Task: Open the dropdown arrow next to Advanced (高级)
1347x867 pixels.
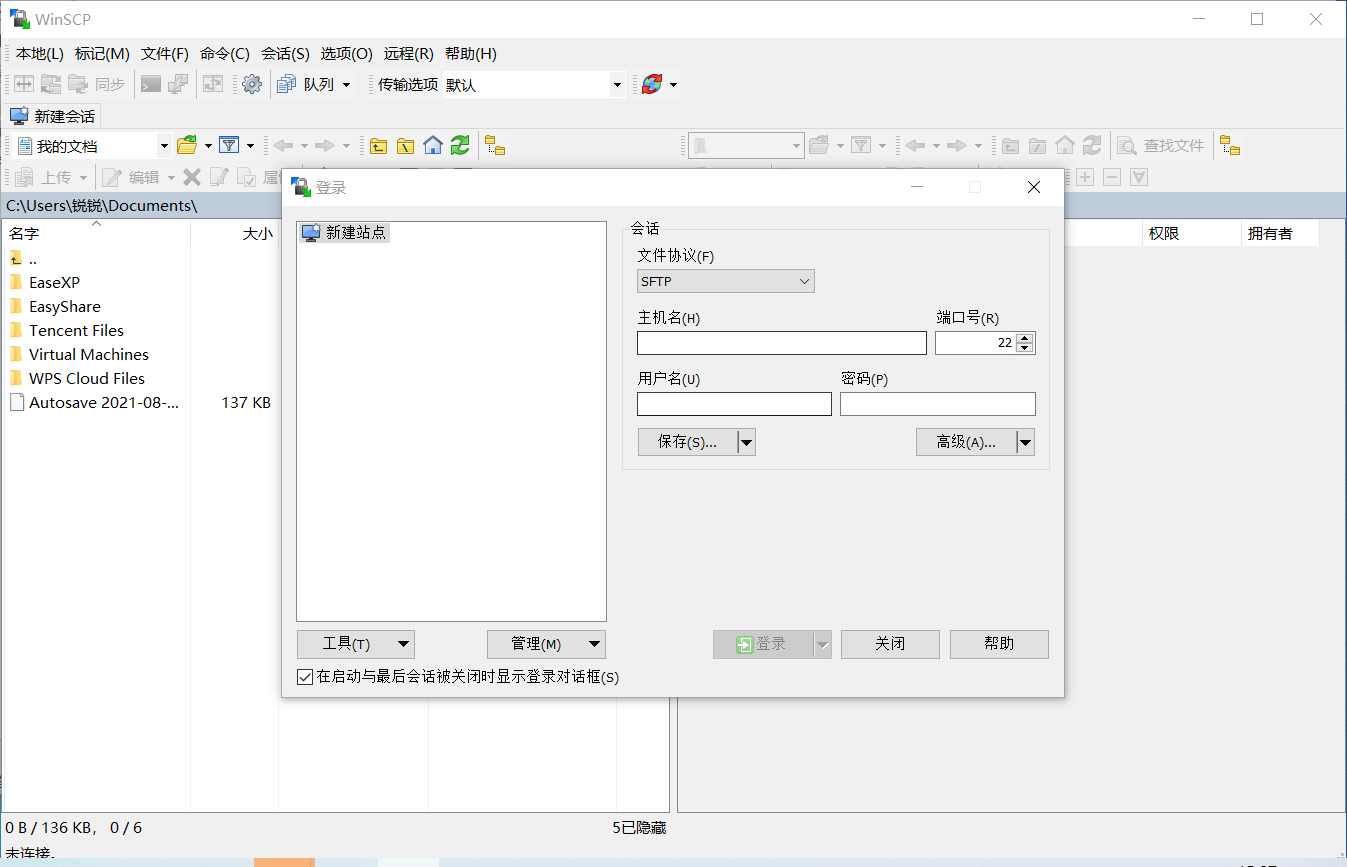Action: [x=1025, y=442]
